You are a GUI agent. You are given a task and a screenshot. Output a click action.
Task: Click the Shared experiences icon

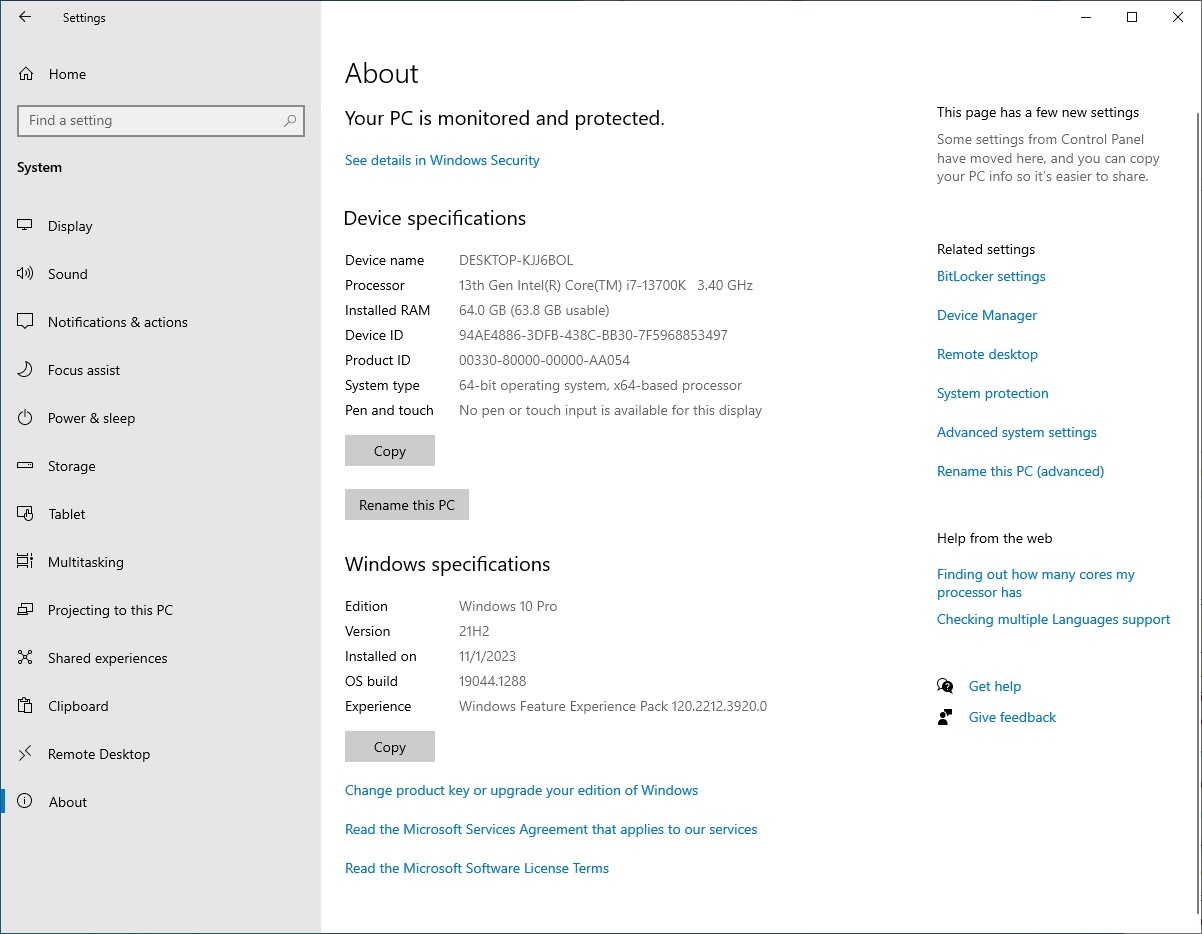coord(26,658)
